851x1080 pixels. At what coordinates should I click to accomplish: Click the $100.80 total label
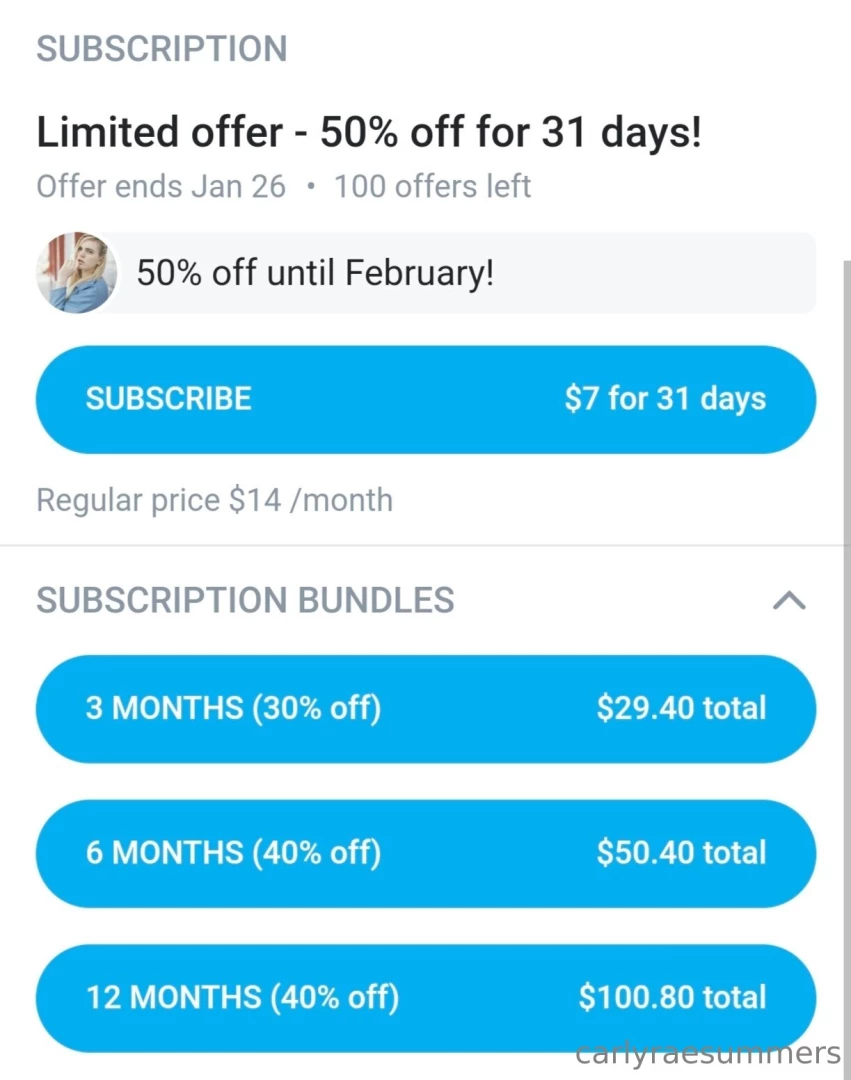pos(673,997)
